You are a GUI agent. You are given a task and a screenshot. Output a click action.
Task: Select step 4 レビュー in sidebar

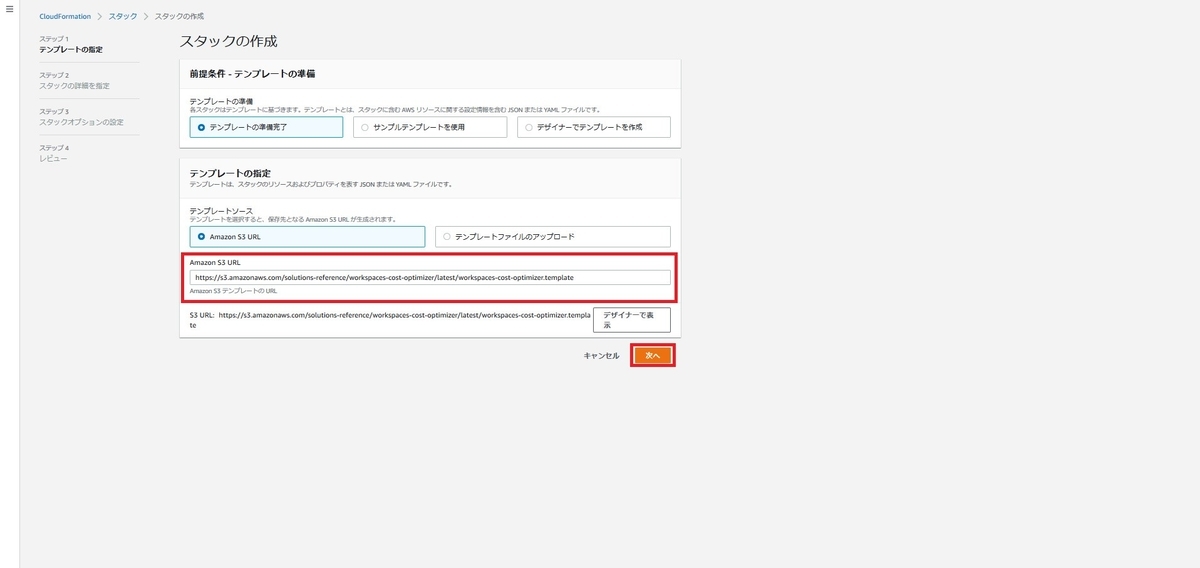pyautogui.click(x=54, y=158)
